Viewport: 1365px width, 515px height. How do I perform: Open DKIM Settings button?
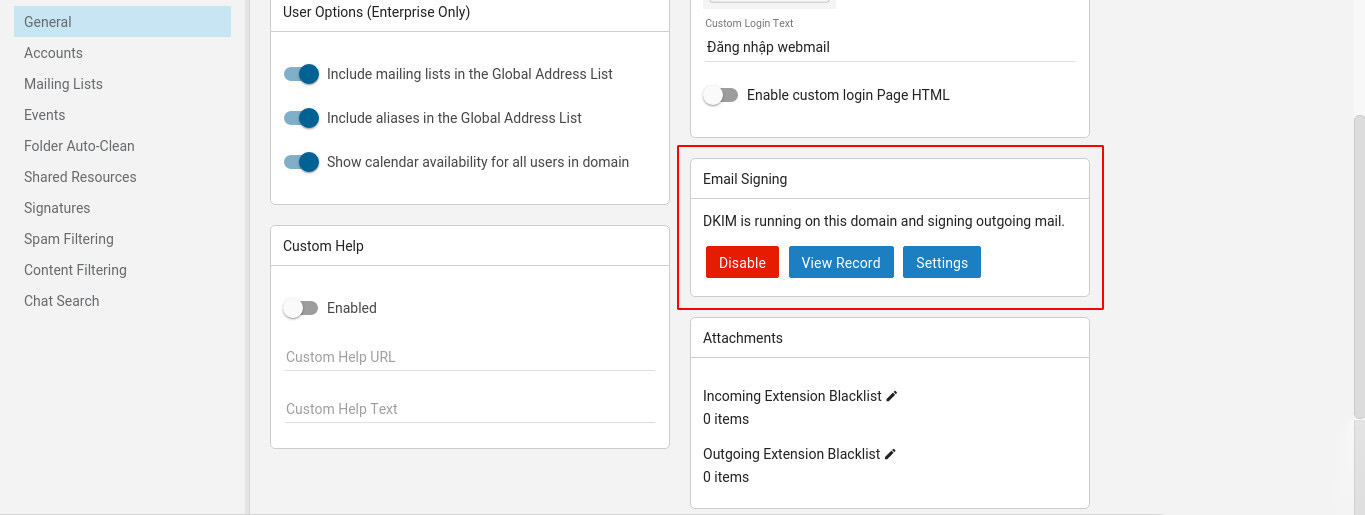point(942,263)
